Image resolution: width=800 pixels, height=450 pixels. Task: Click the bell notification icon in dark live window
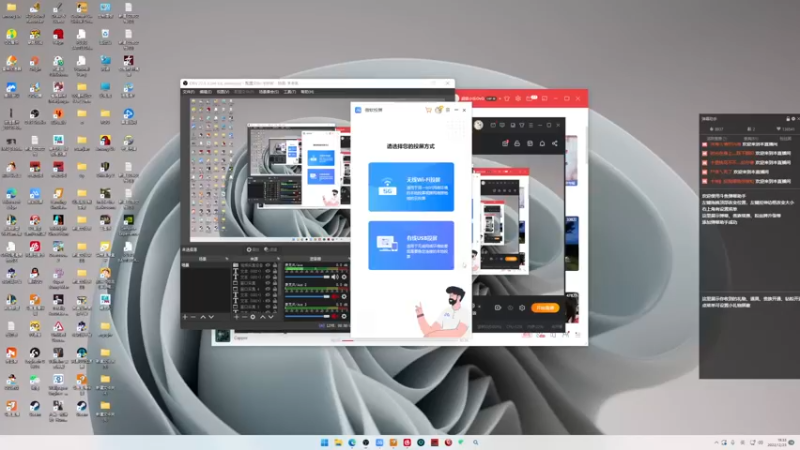(x=542, y=143)
